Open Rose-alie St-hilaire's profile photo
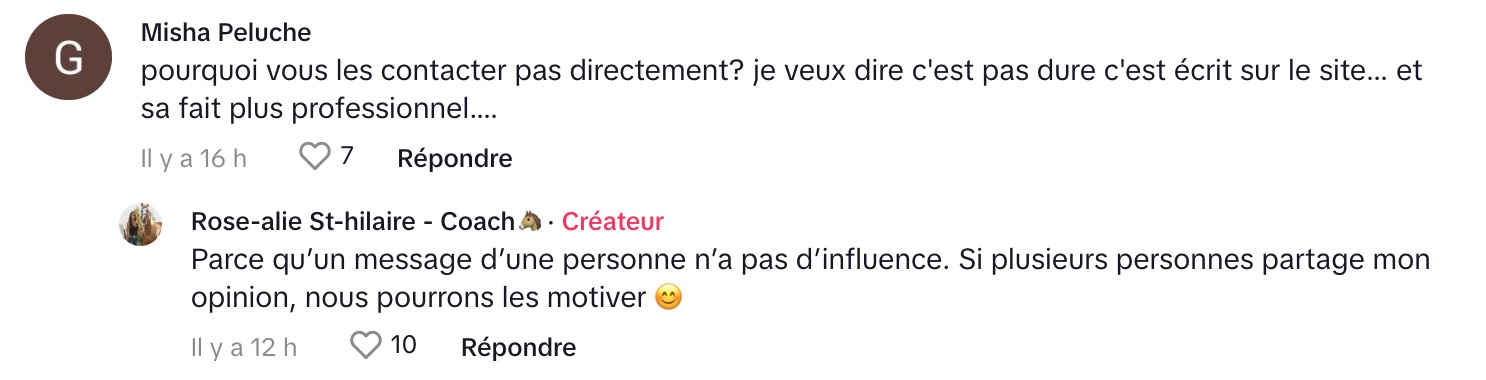1486x380 pixels. click(140, 224)
